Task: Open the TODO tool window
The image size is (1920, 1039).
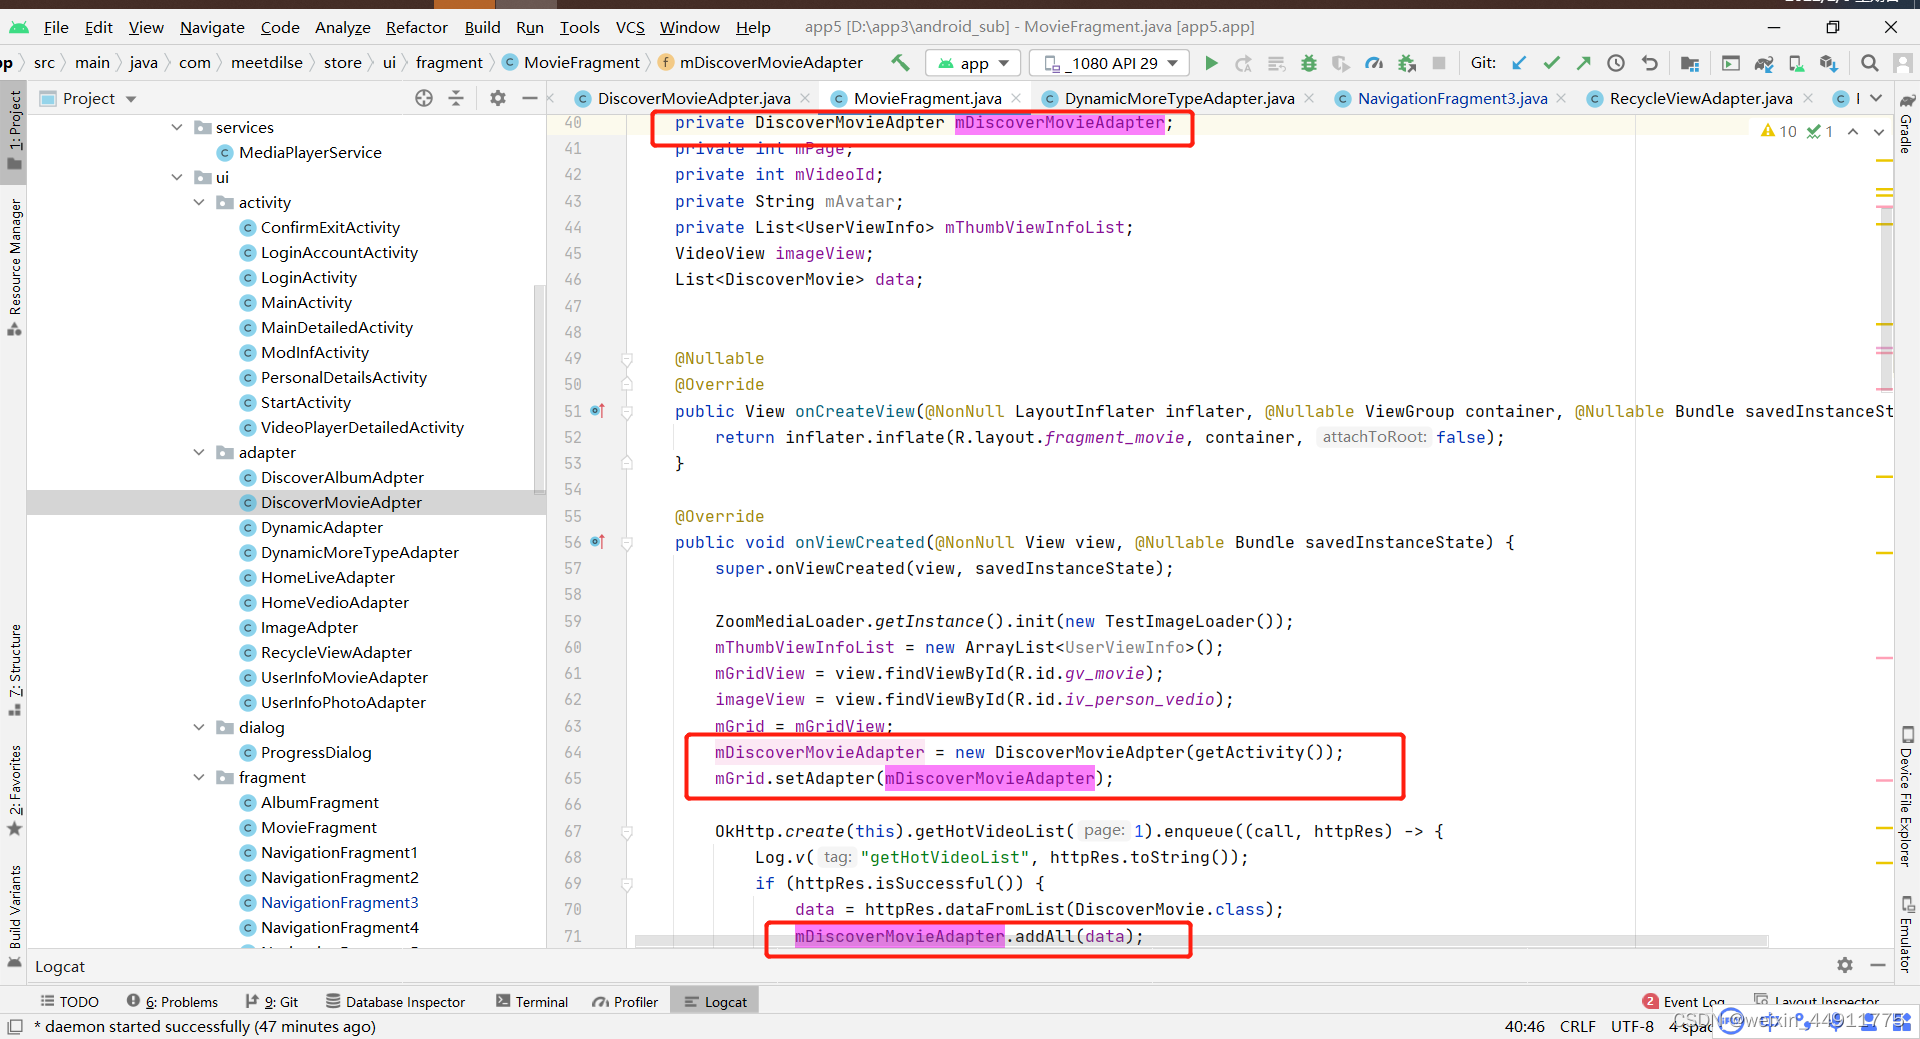Action: click(x=70, y=1001)
